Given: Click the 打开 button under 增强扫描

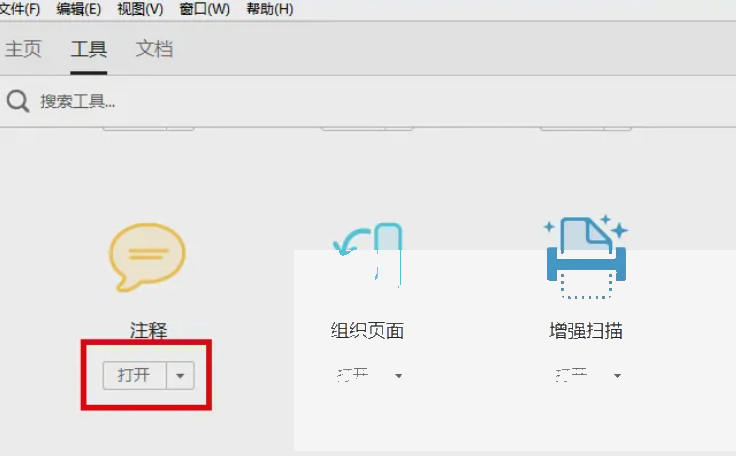Looking at the screenshot, I should [572, 375].
